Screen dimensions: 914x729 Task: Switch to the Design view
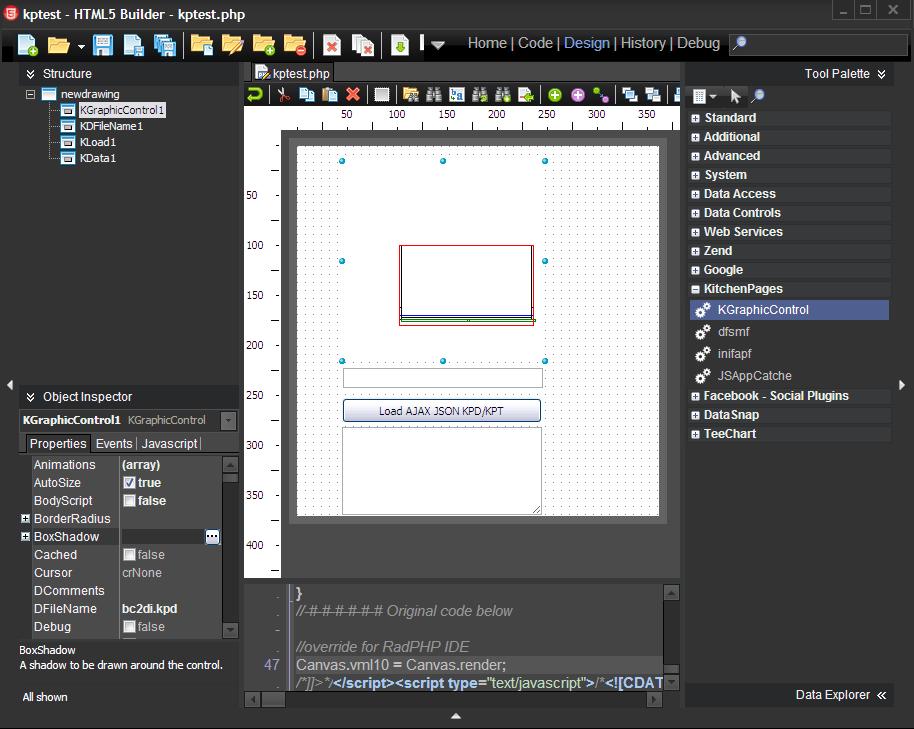click(586, 43)
